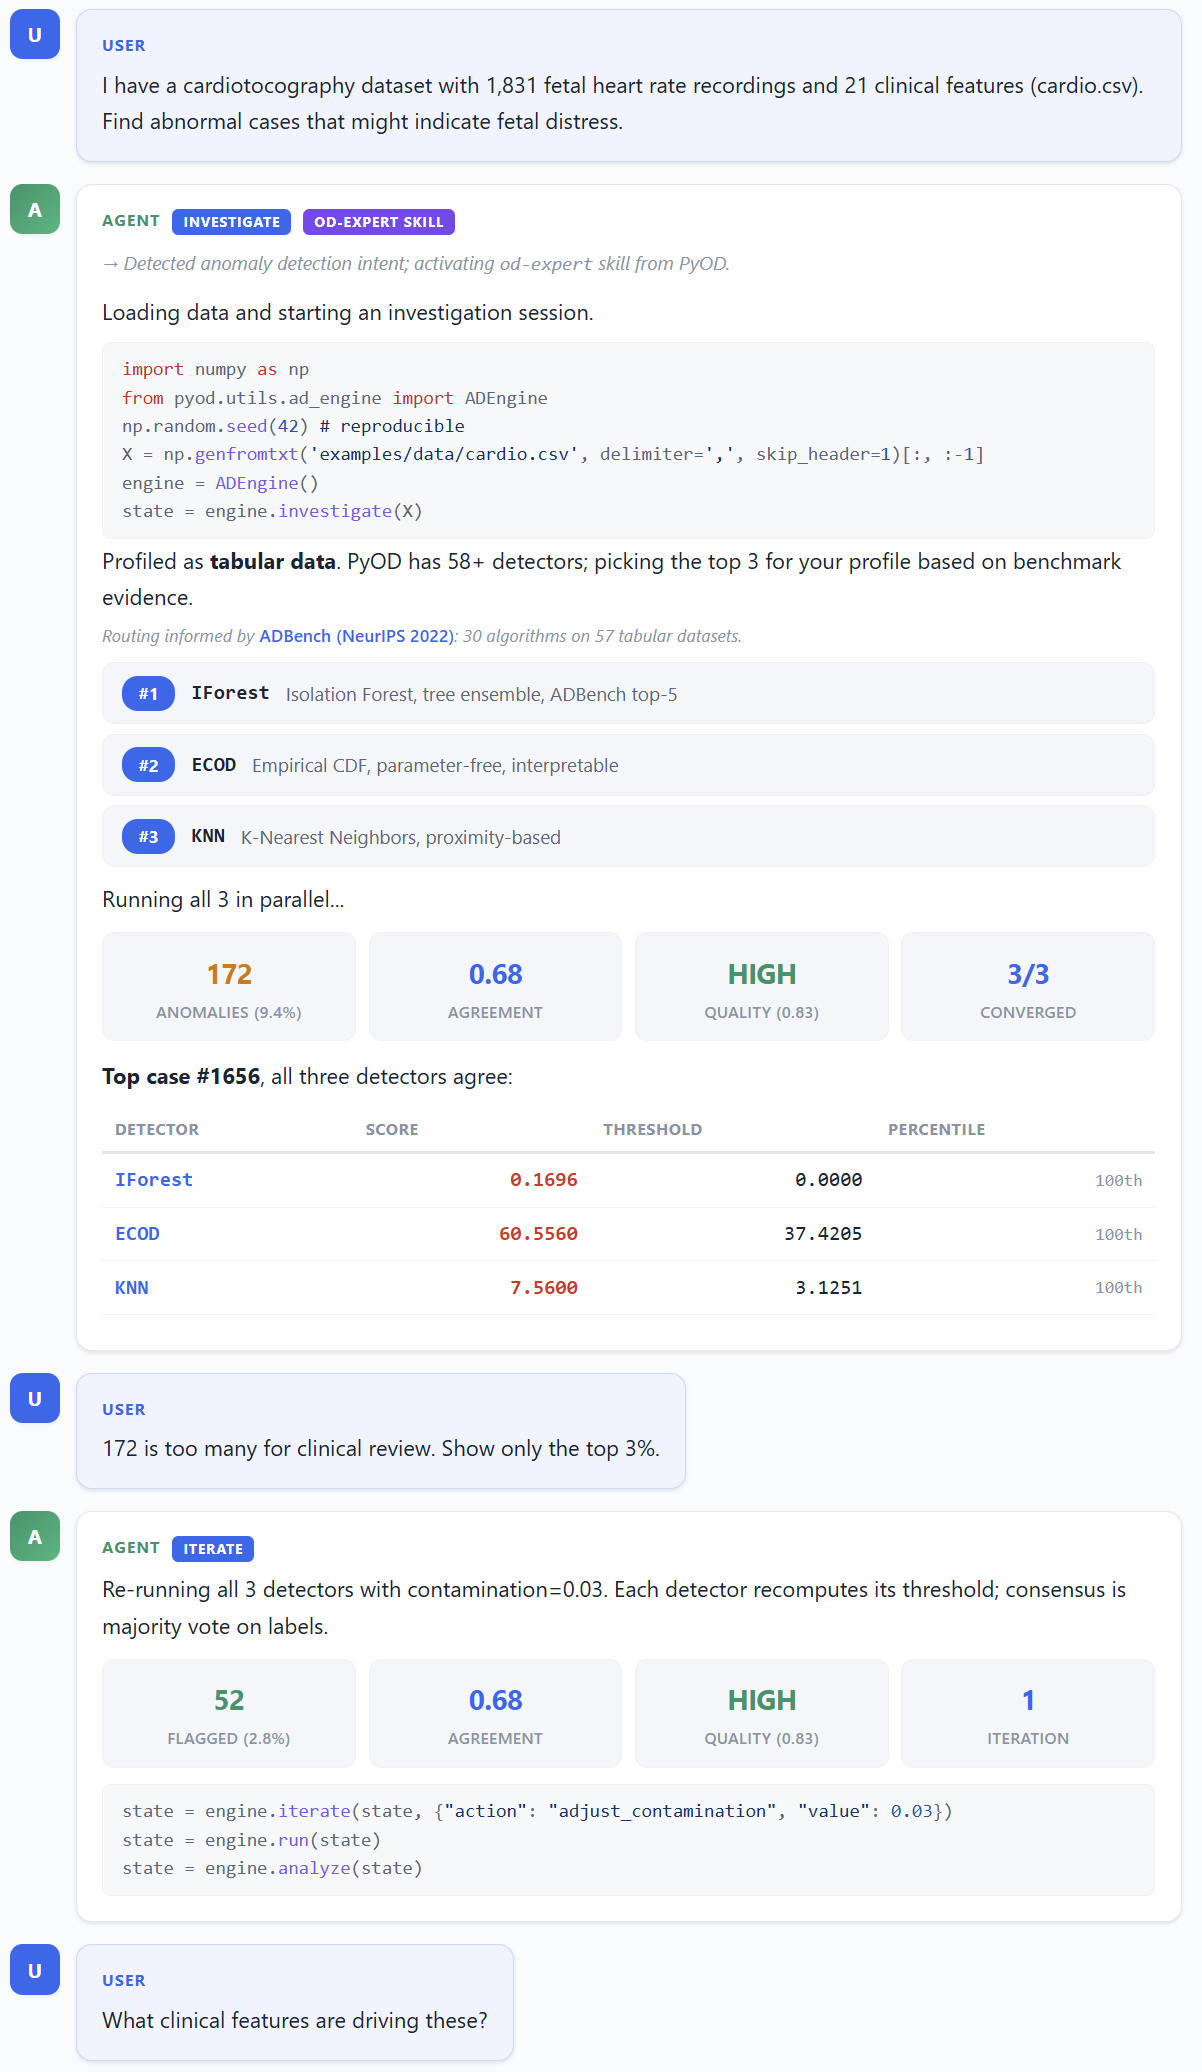Click the THRESHOLD column header

click(x=652, y=1130)
